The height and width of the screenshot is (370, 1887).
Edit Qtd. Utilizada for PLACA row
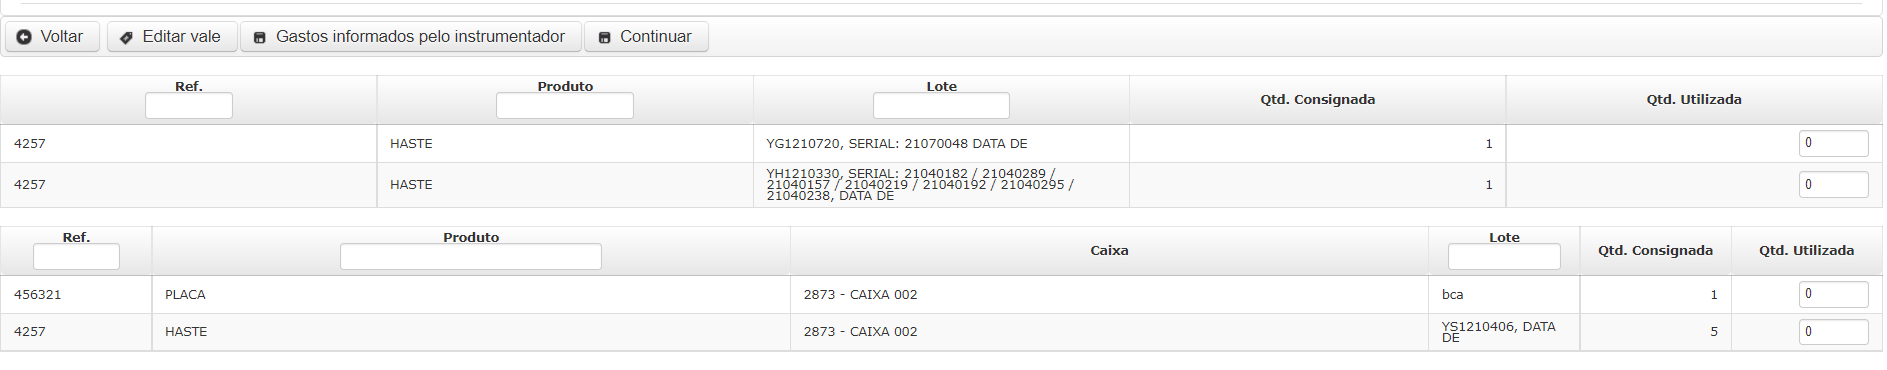[x=1834, y=294]
